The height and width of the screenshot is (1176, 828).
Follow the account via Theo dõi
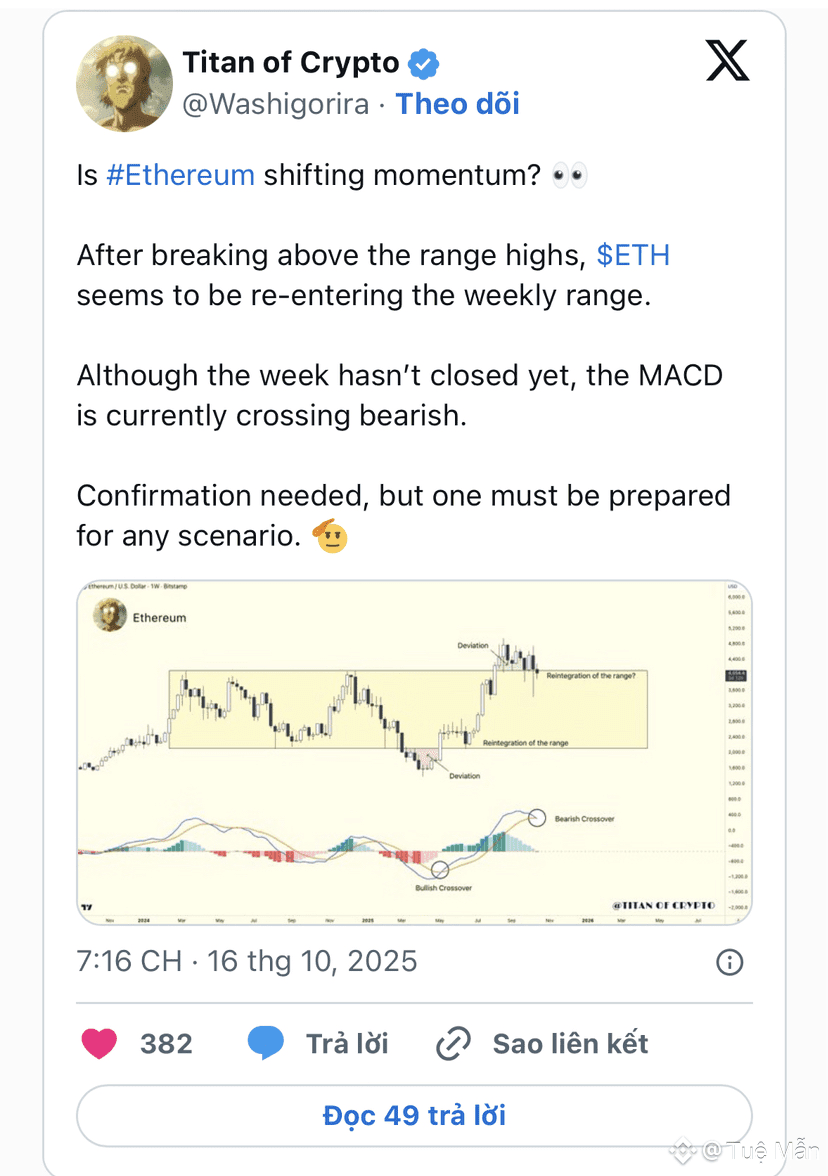click(x=458, y=104)
